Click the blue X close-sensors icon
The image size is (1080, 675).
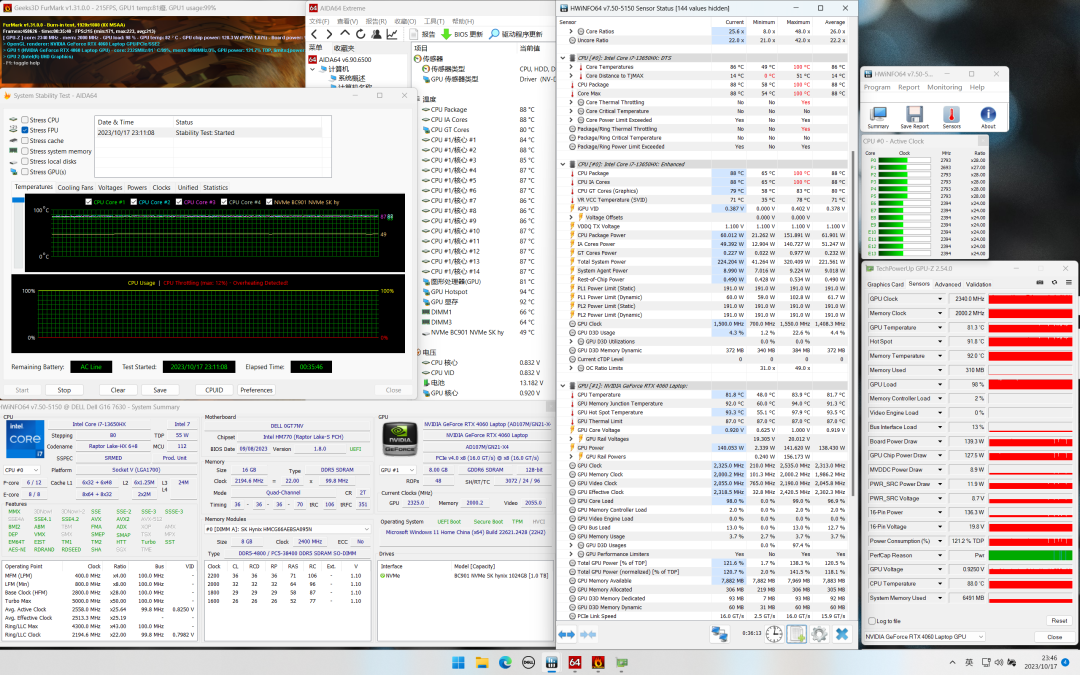(842, 634)
